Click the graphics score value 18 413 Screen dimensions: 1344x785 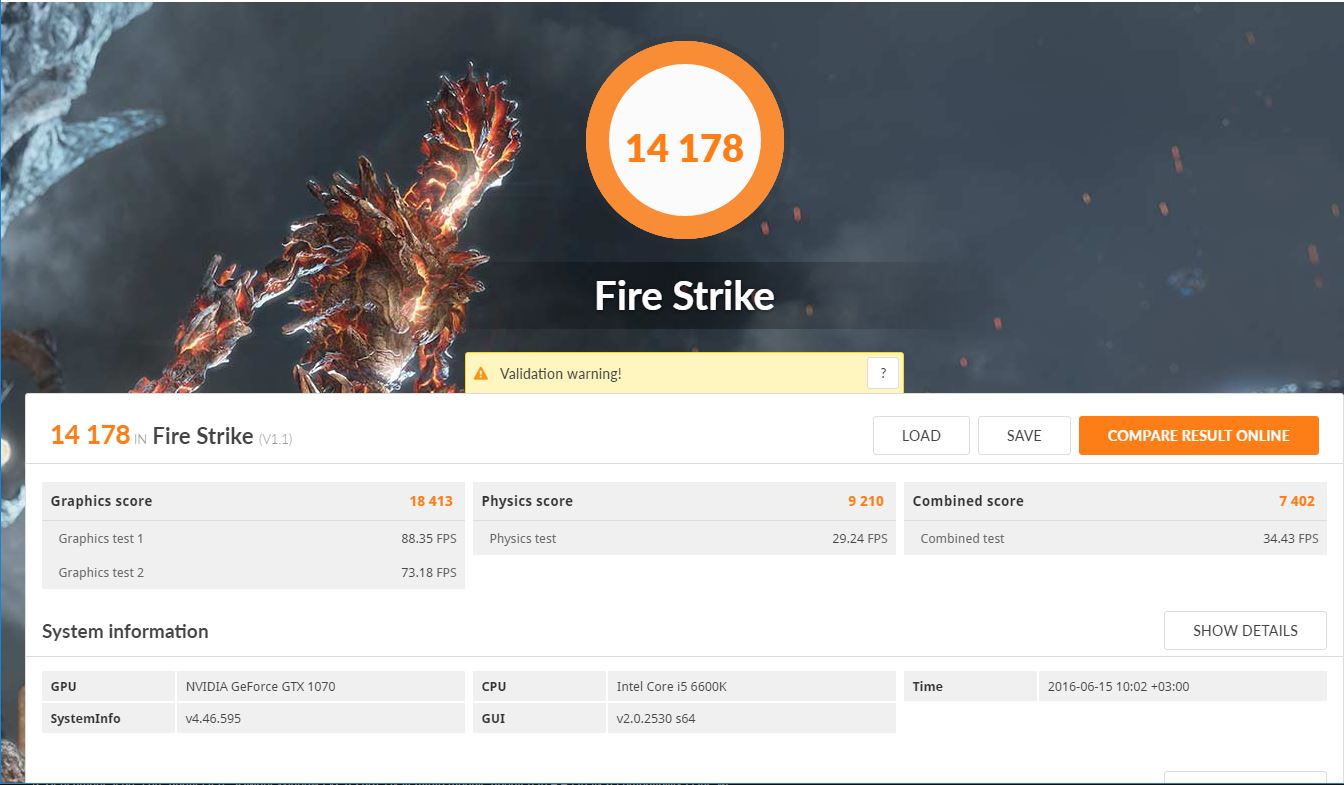point(431,501)
